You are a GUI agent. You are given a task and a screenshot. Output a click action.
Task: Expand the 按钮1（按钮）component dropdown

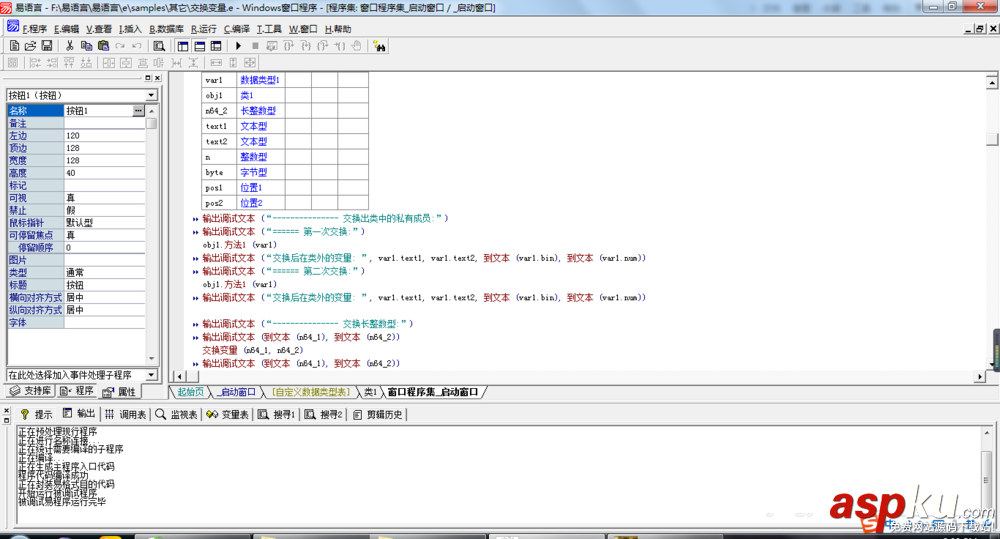pyautogui.click(x=151, y=95)
